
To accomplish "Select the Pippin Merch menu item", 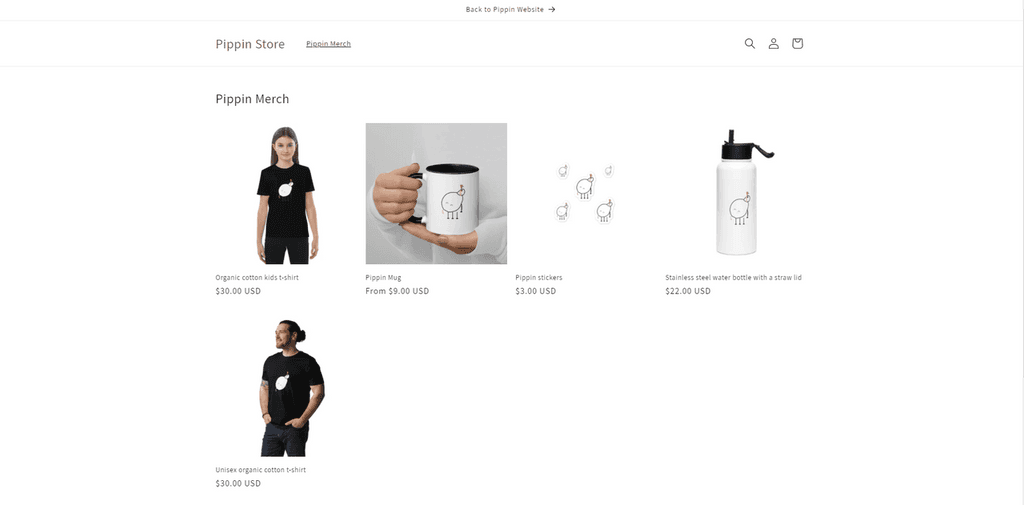I will point(328,44).
